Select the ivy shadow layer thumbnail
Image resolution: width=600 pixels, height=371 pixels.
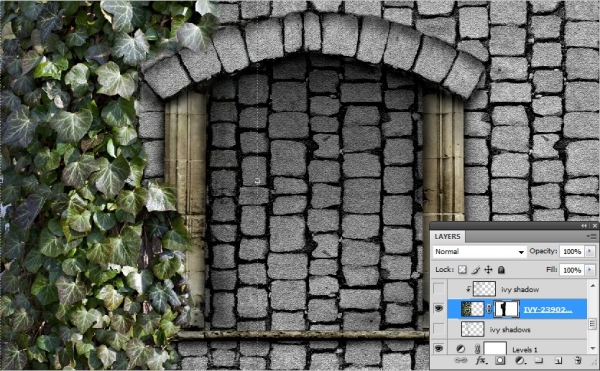pyautogui.click(x=484, y=289)
